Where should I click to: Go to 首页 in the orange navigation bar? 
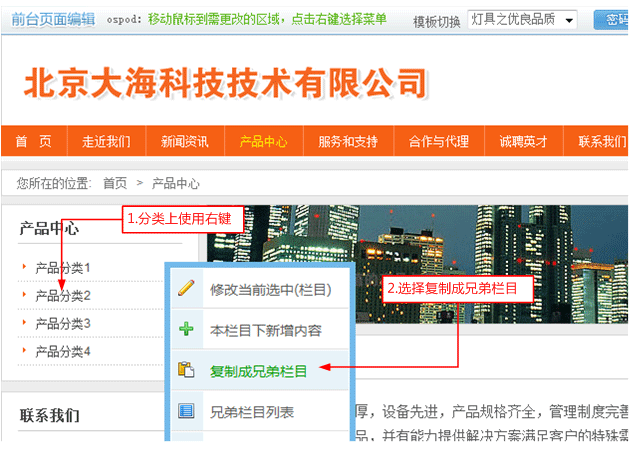[x=33, y=142]
